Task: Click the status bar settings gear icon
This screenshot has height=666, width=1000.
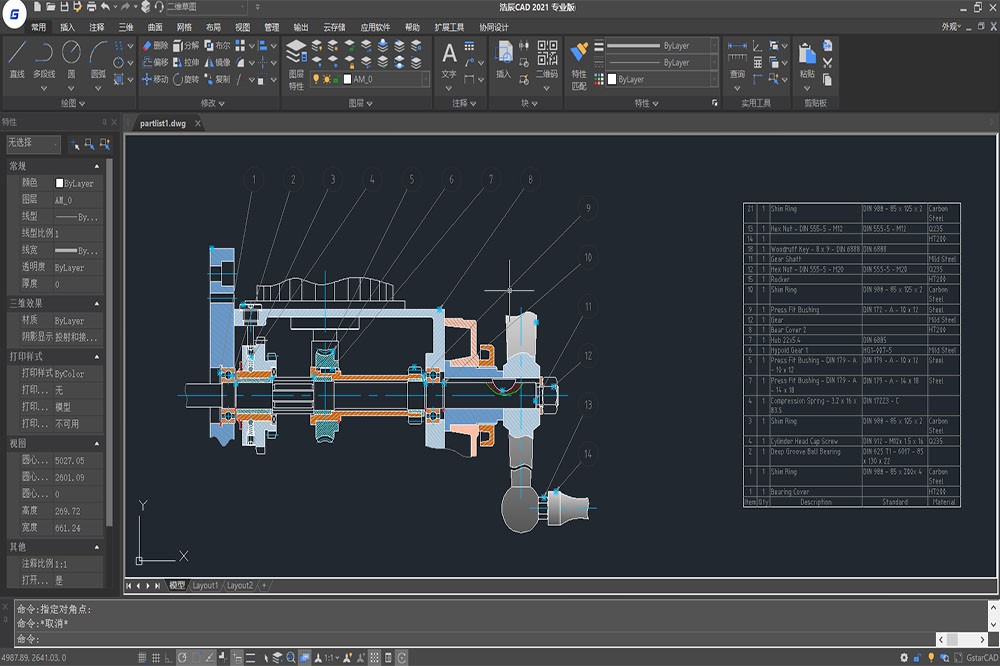Action: coord(904,658)
